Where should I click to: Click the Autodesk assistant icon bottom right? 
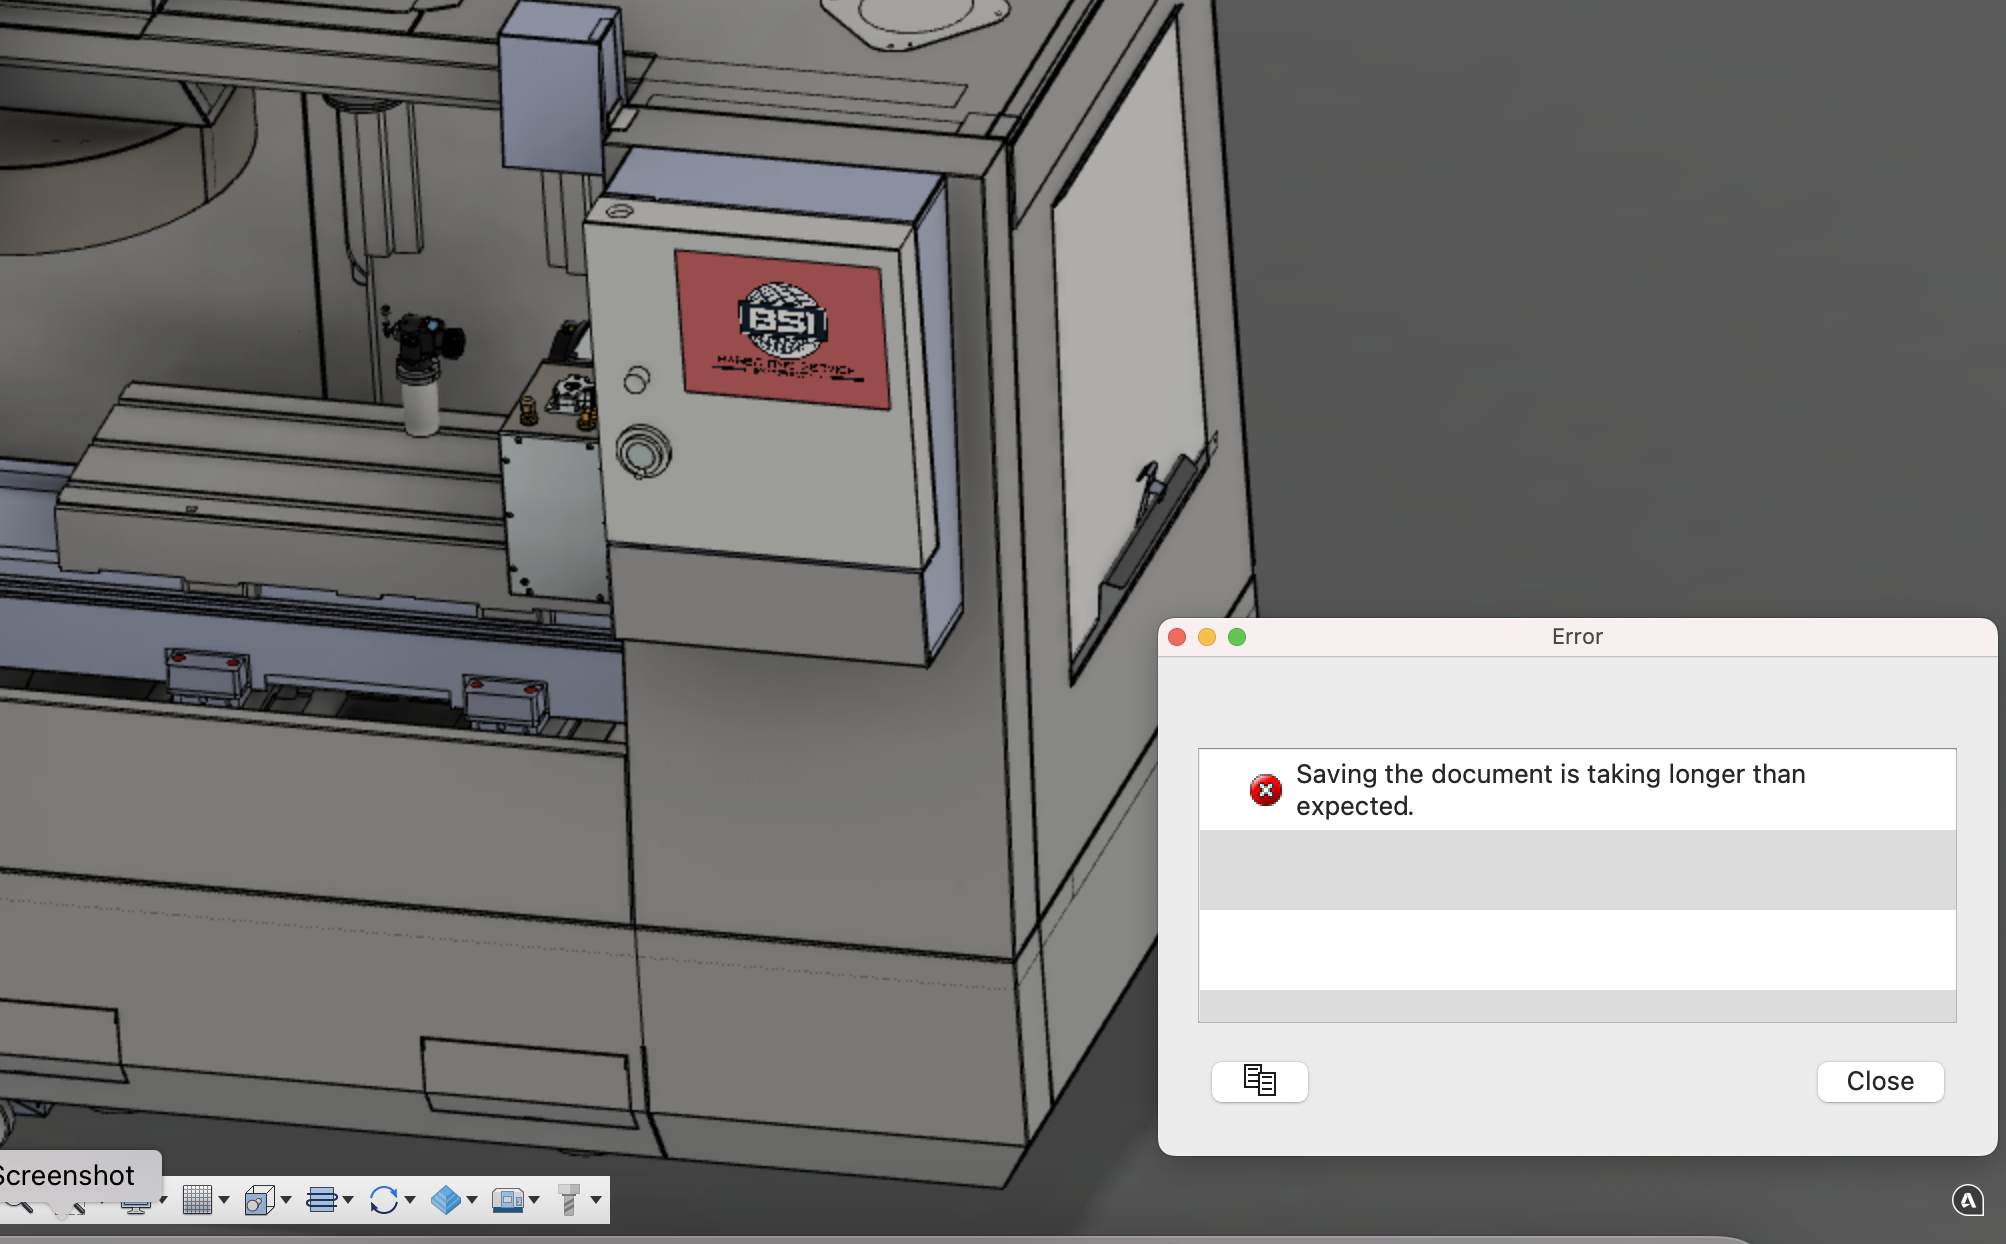point(1968,1200)
